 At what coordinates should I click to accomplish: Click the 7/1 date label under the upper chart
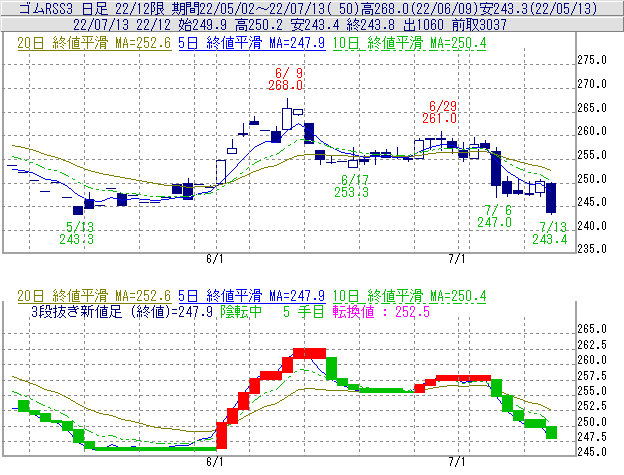point(457,259)
